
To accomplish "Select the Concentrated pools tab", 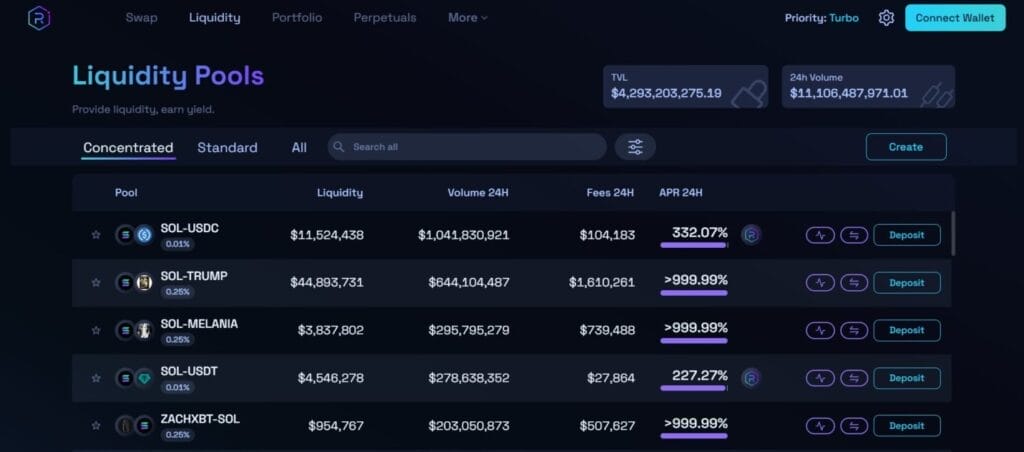I will (128, 148).
